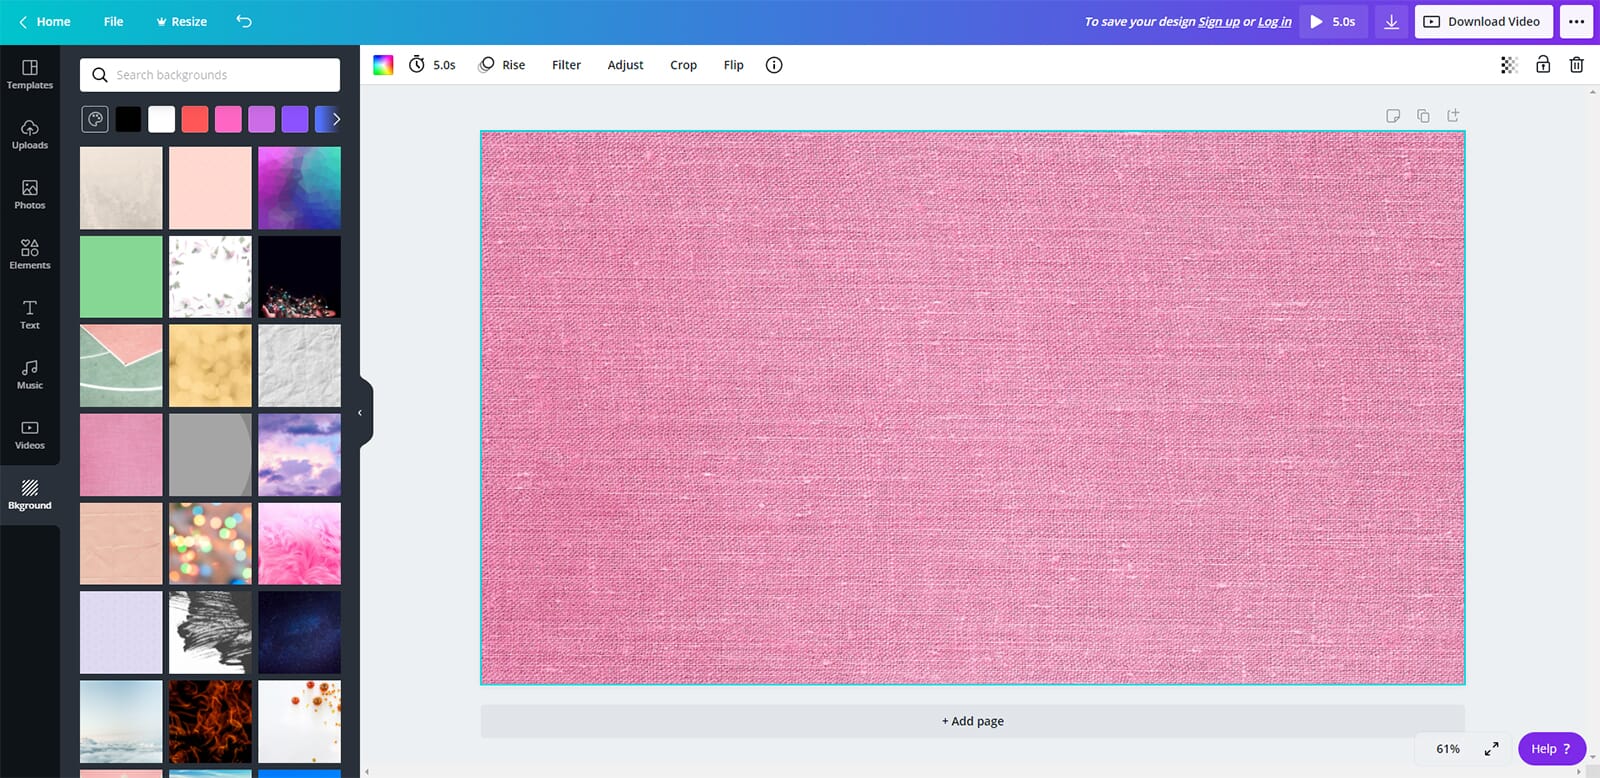Image resolution: width=1600 pixels, height=778 pixels.
Task: Open the Templates sidebar panel
Action: point(30,74)
